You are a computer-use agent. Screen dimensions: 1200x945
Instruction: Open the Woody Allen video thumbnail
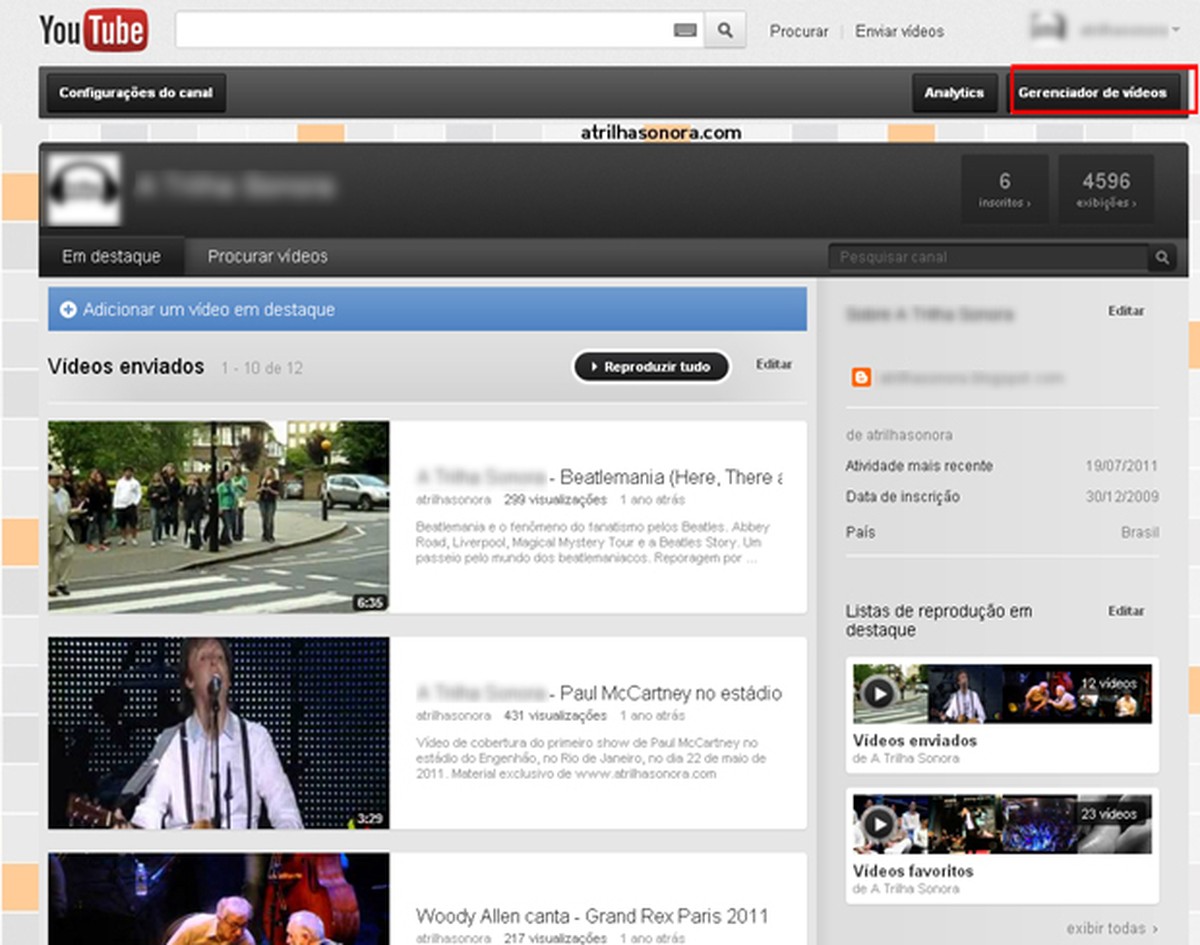(219, 899)
